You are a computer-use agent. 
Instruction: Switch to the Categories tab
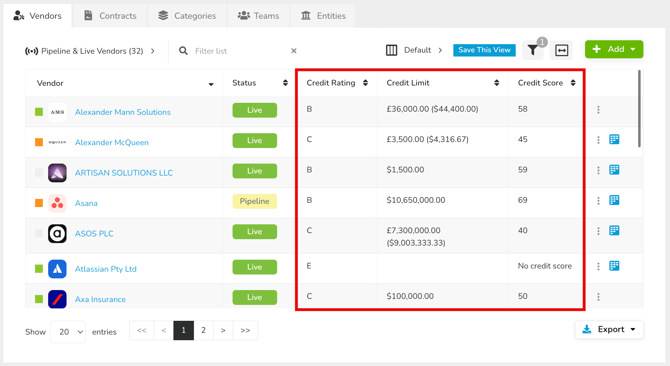(x=187, y=16)
